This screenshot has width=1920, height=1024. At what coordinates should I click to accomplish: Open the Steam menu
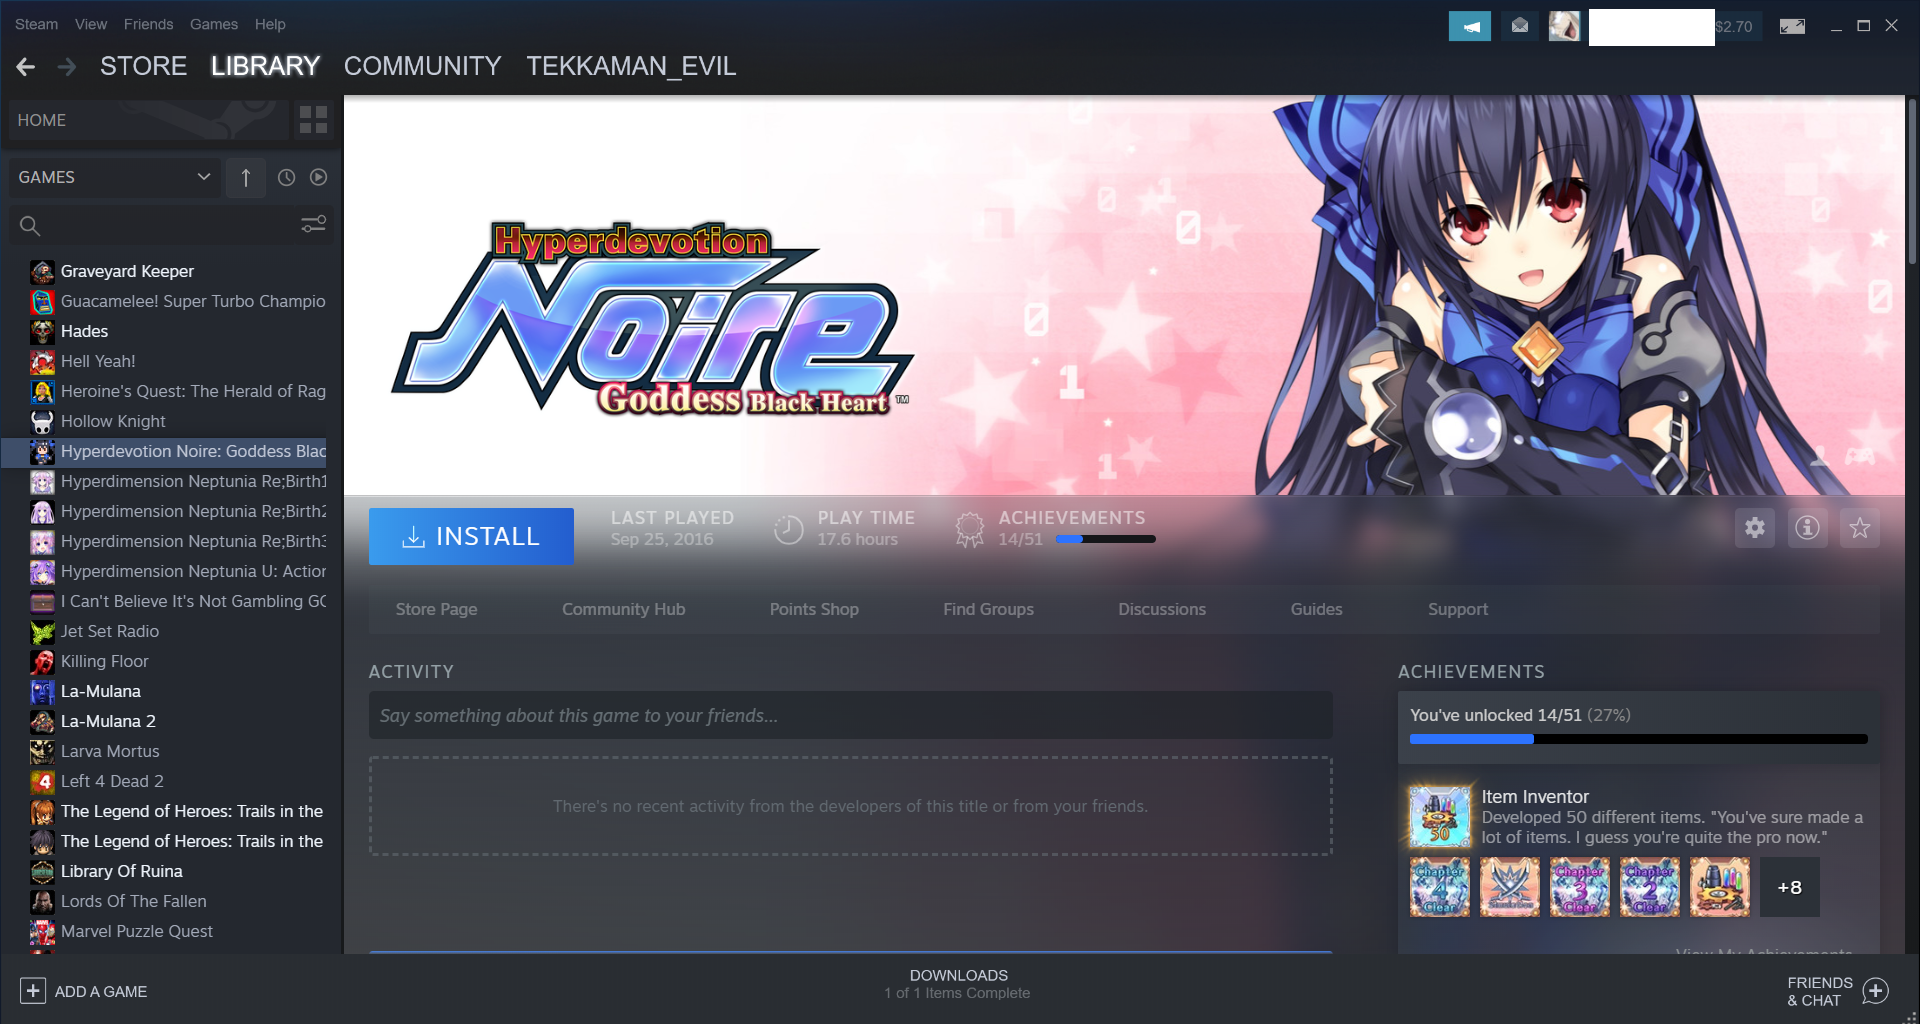(36, 24)
